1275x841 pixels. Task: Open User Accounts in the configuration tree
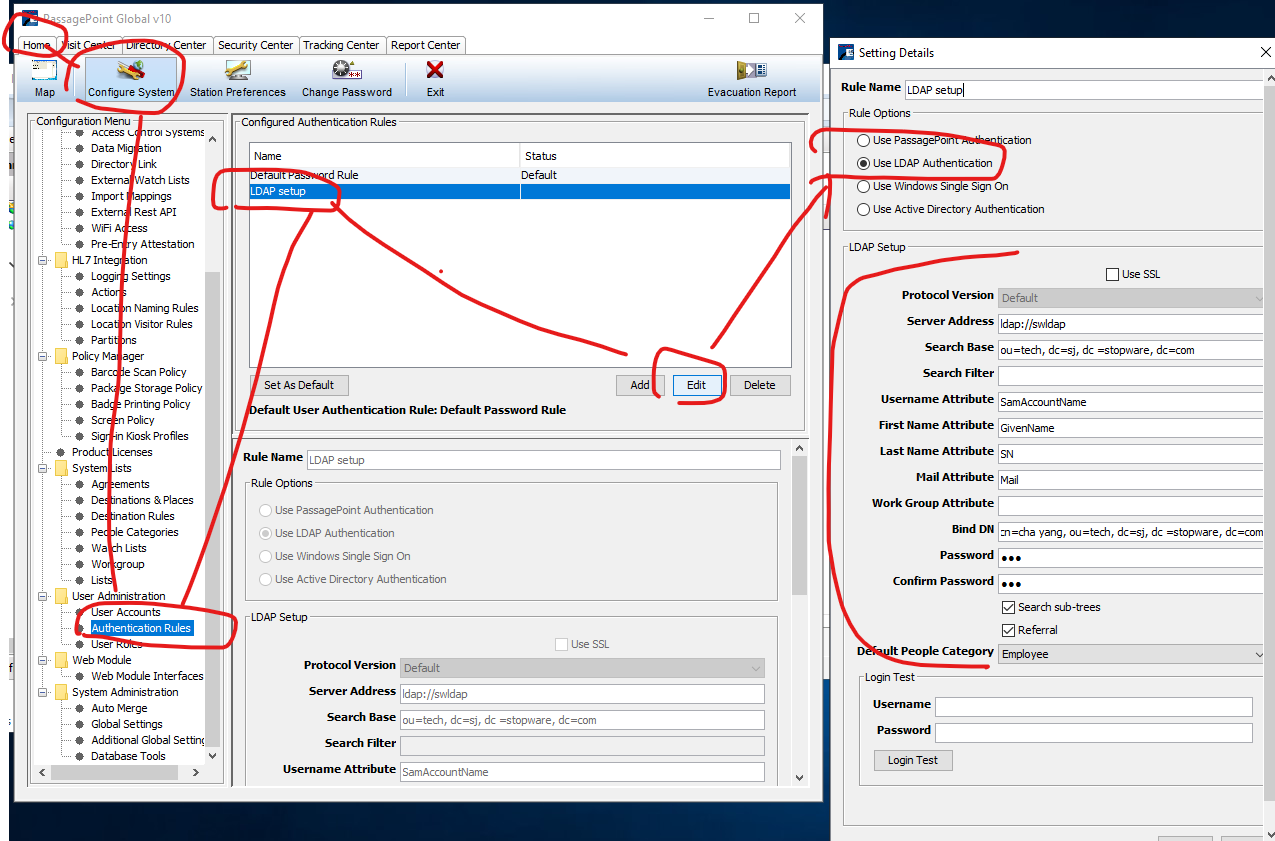tap(126, 612)
